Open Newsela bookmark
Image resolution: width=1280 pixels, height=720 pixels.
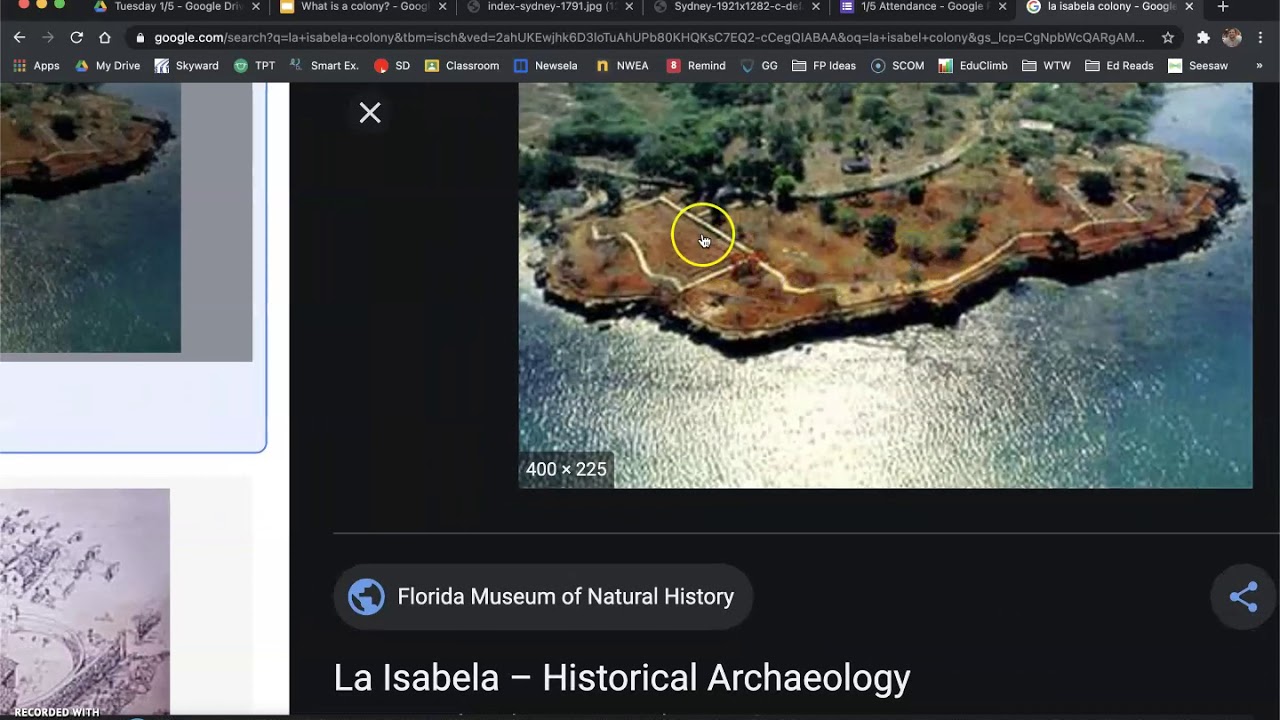[546, 66]
